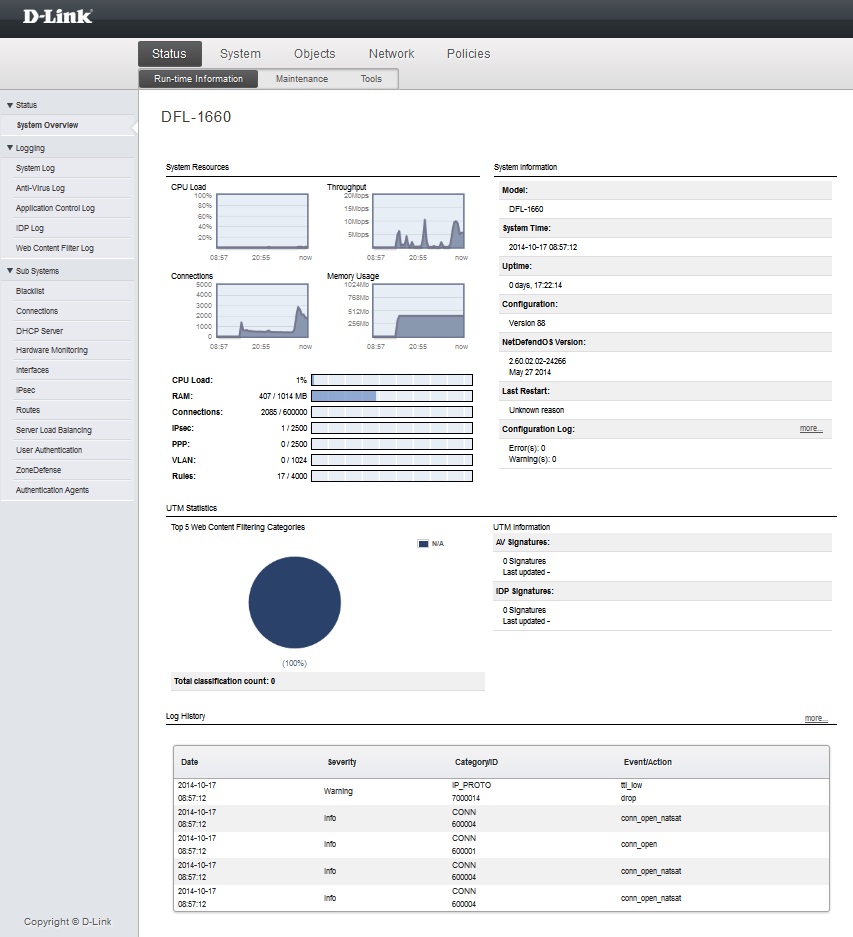Image resolution: width=853 pixels, height=937 pixels.
Task: Click the RAM usage progress bar
Action: (392, 396)
